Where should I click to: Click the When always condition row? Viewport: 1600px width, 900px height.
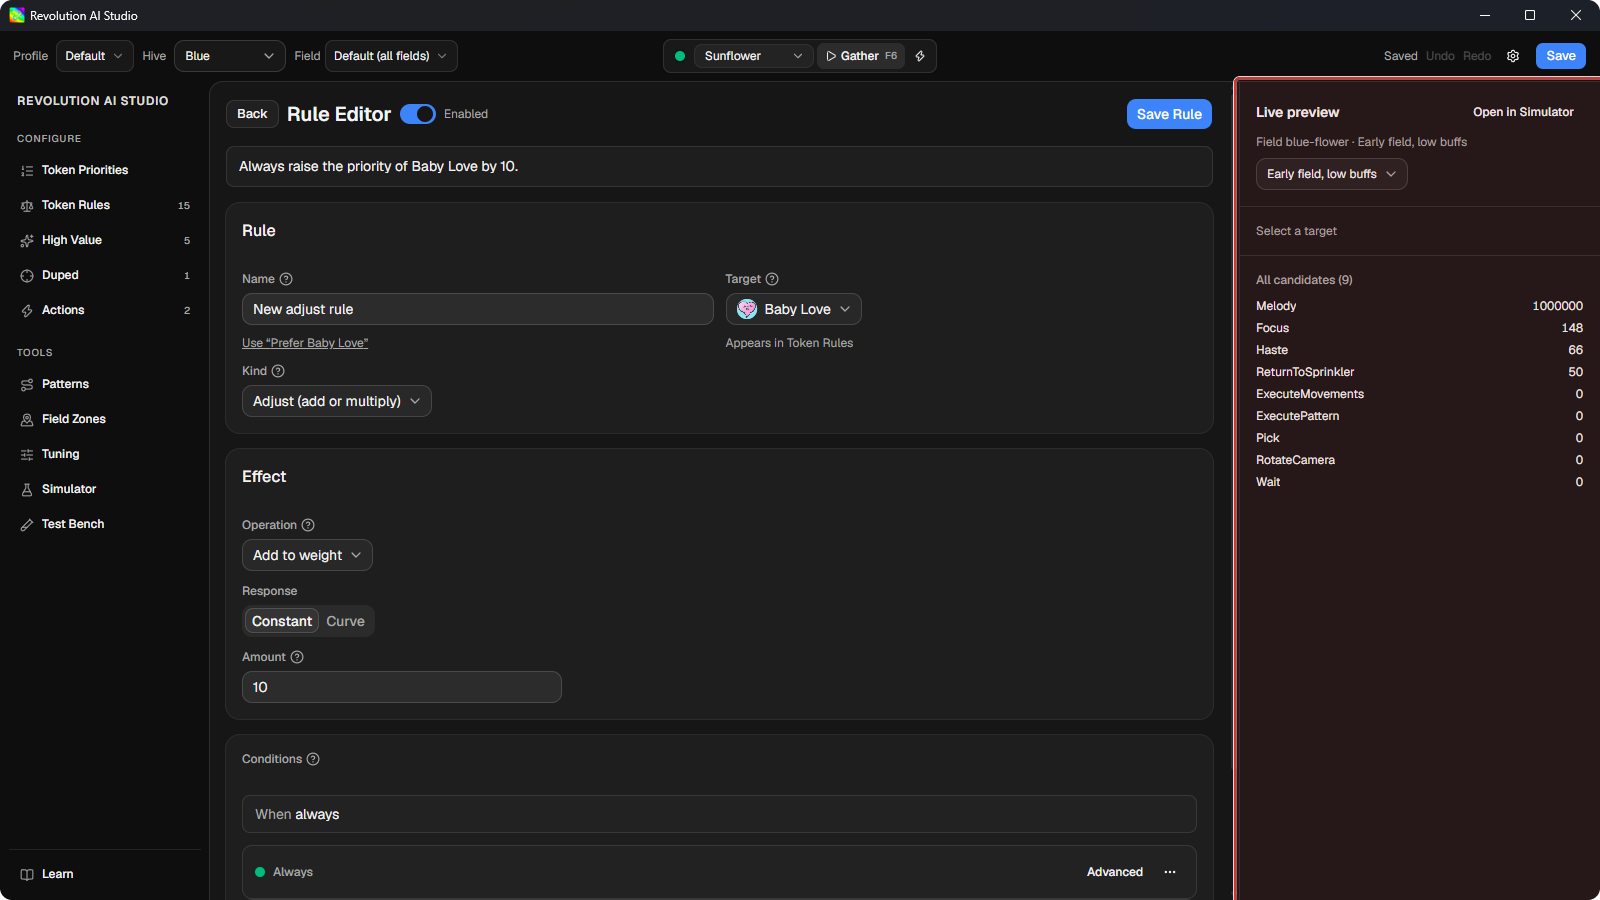tap(719, 814)
